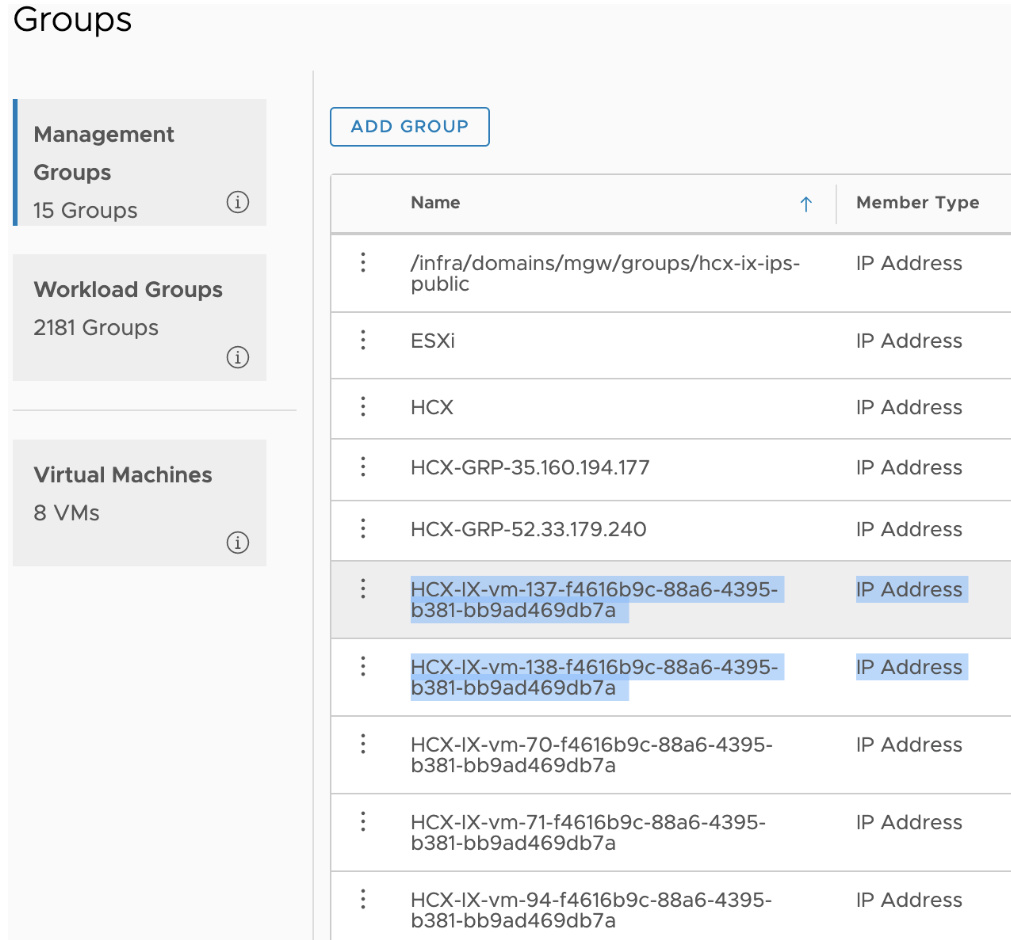Click three-dot menu for HCX-GRP-35.160.194.177
This screenshot has width=1011, height=940.
click(363, 467)
